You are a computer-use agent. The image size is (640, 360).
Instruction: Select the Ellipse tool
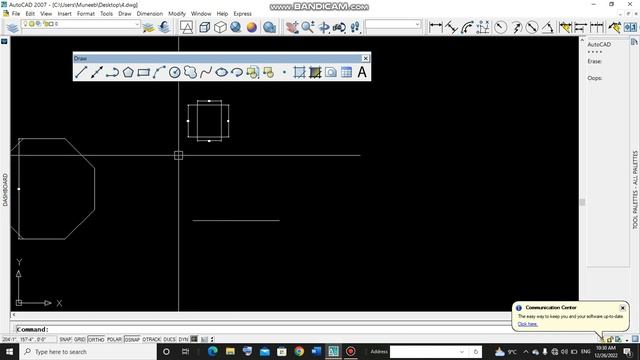[x=221, y=72]
